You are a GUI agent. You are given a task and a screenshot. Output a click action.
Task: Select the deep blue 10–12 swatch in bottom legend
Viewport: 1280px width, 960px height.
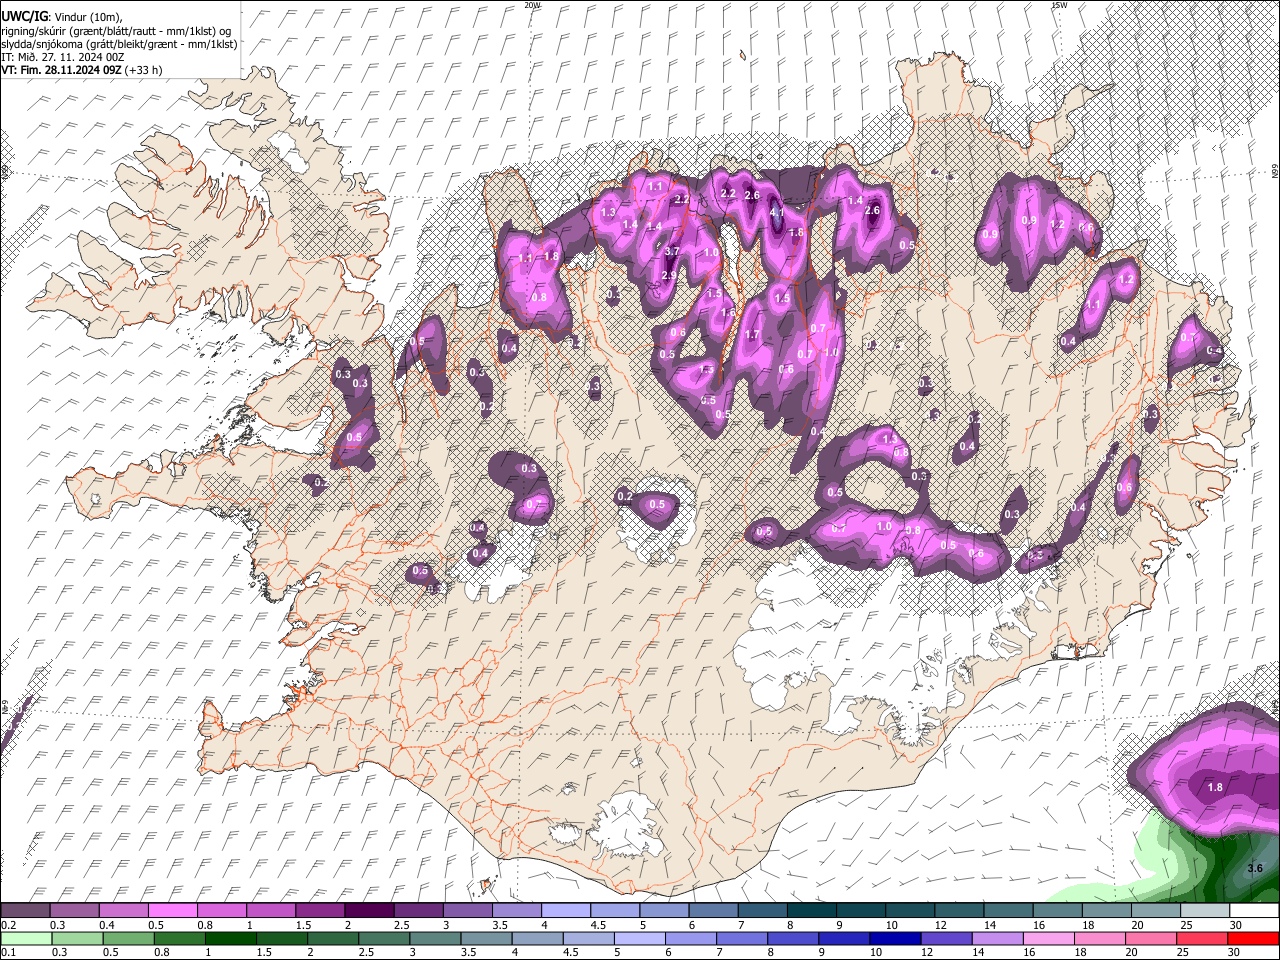[x=894, y=939]
